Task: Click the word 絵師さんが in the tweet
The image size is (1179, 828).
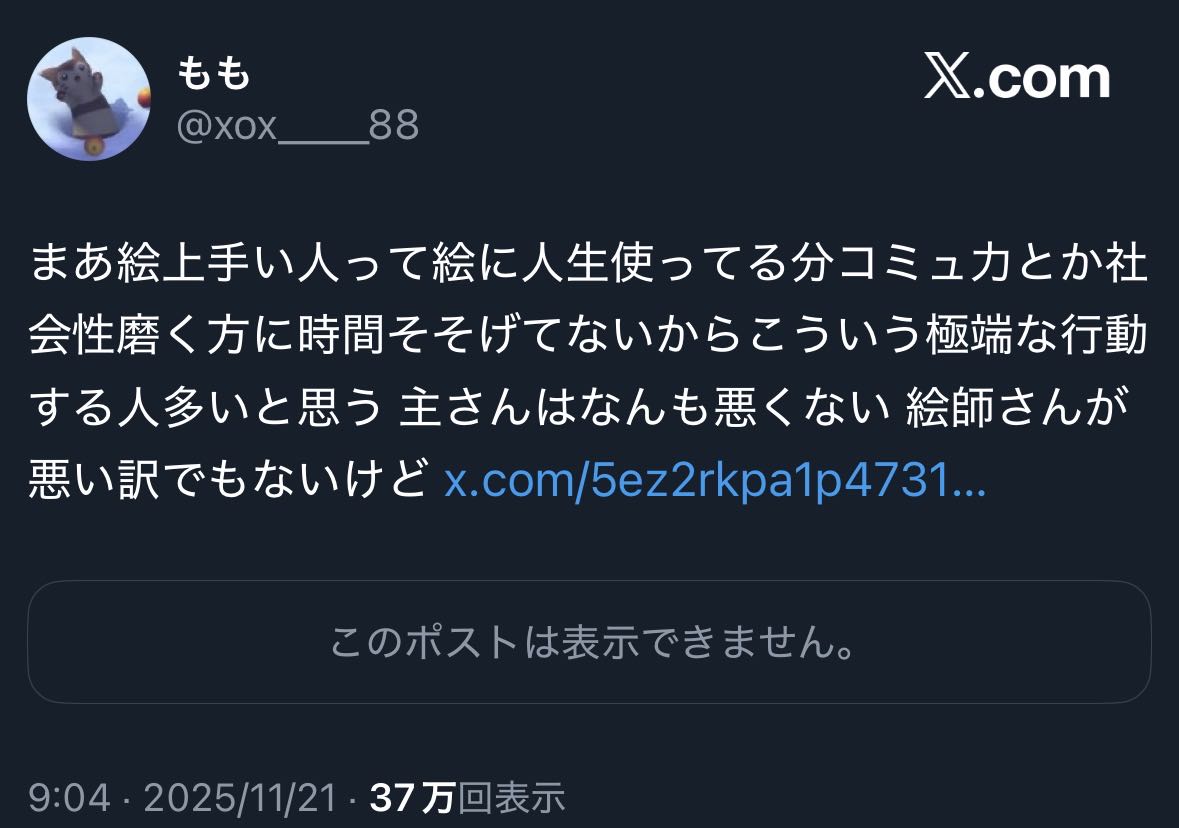Action: (x=1018, y=408)
